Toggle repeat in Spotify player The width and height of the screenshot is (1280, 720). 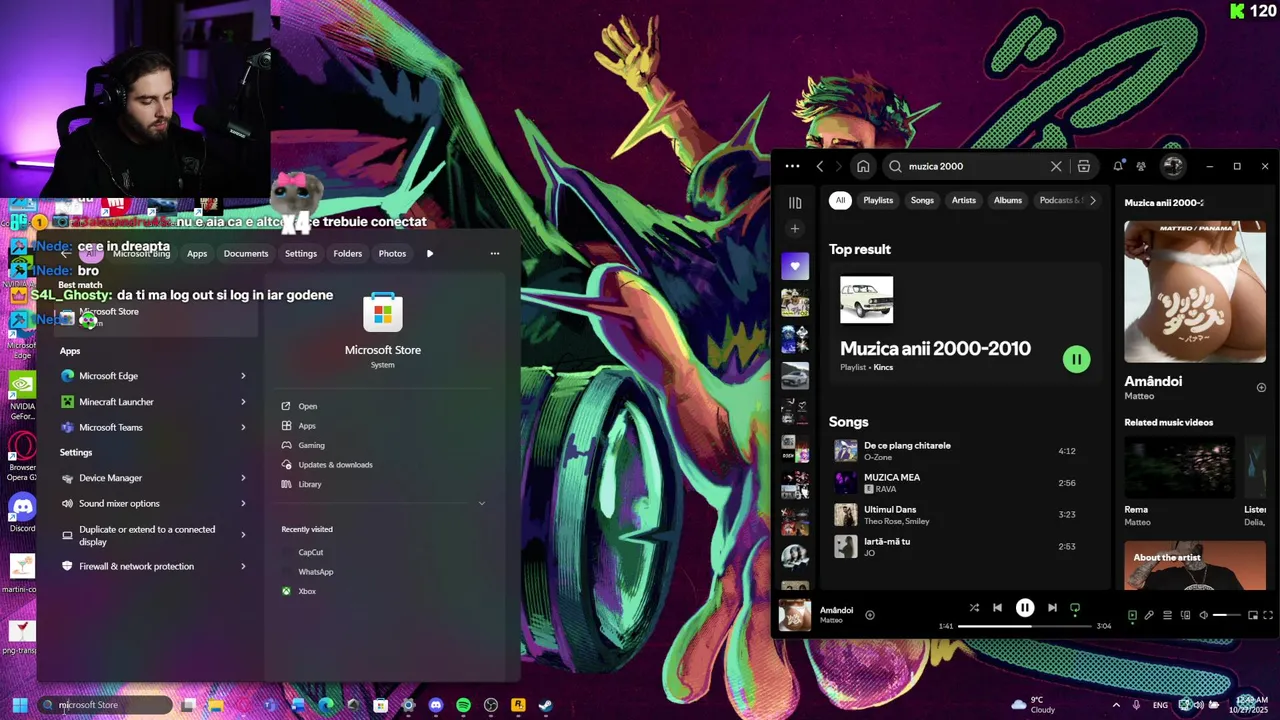(x=1075, y=607)
